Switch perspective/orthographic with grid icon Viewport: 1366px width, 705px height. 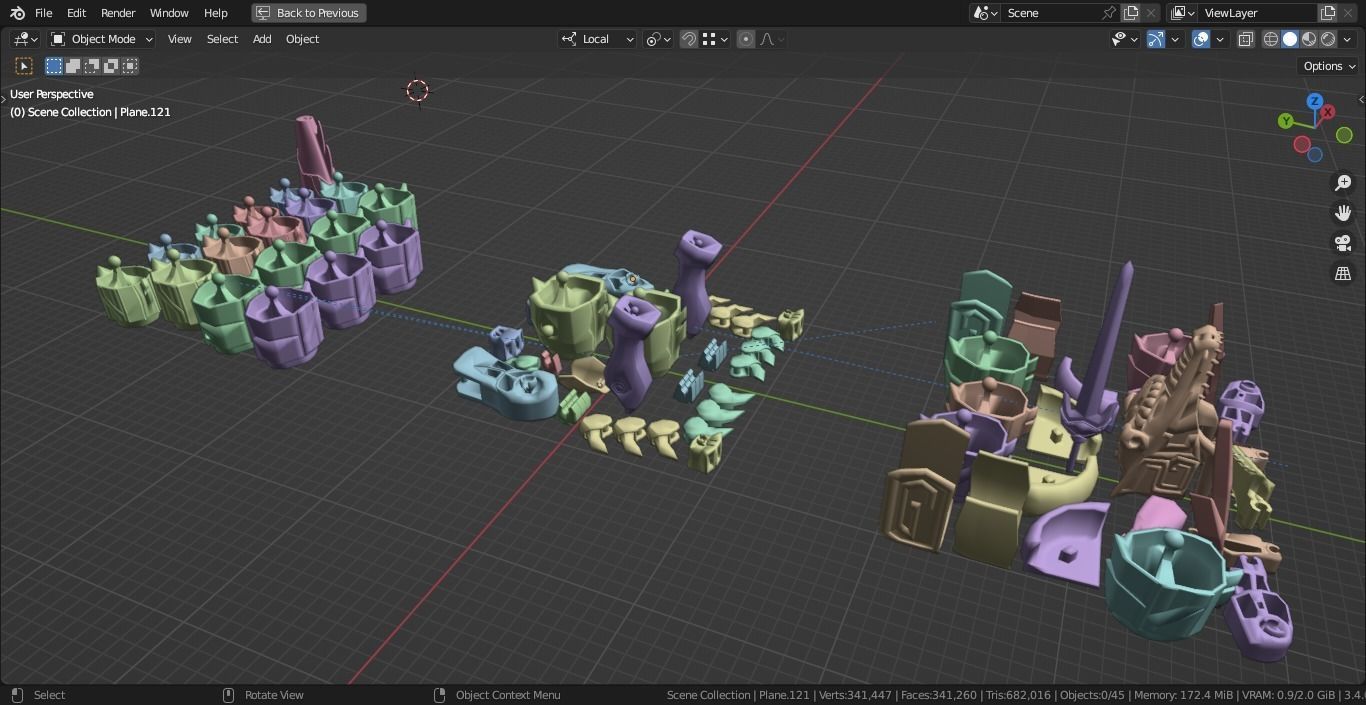click(x=1343, y=273)
